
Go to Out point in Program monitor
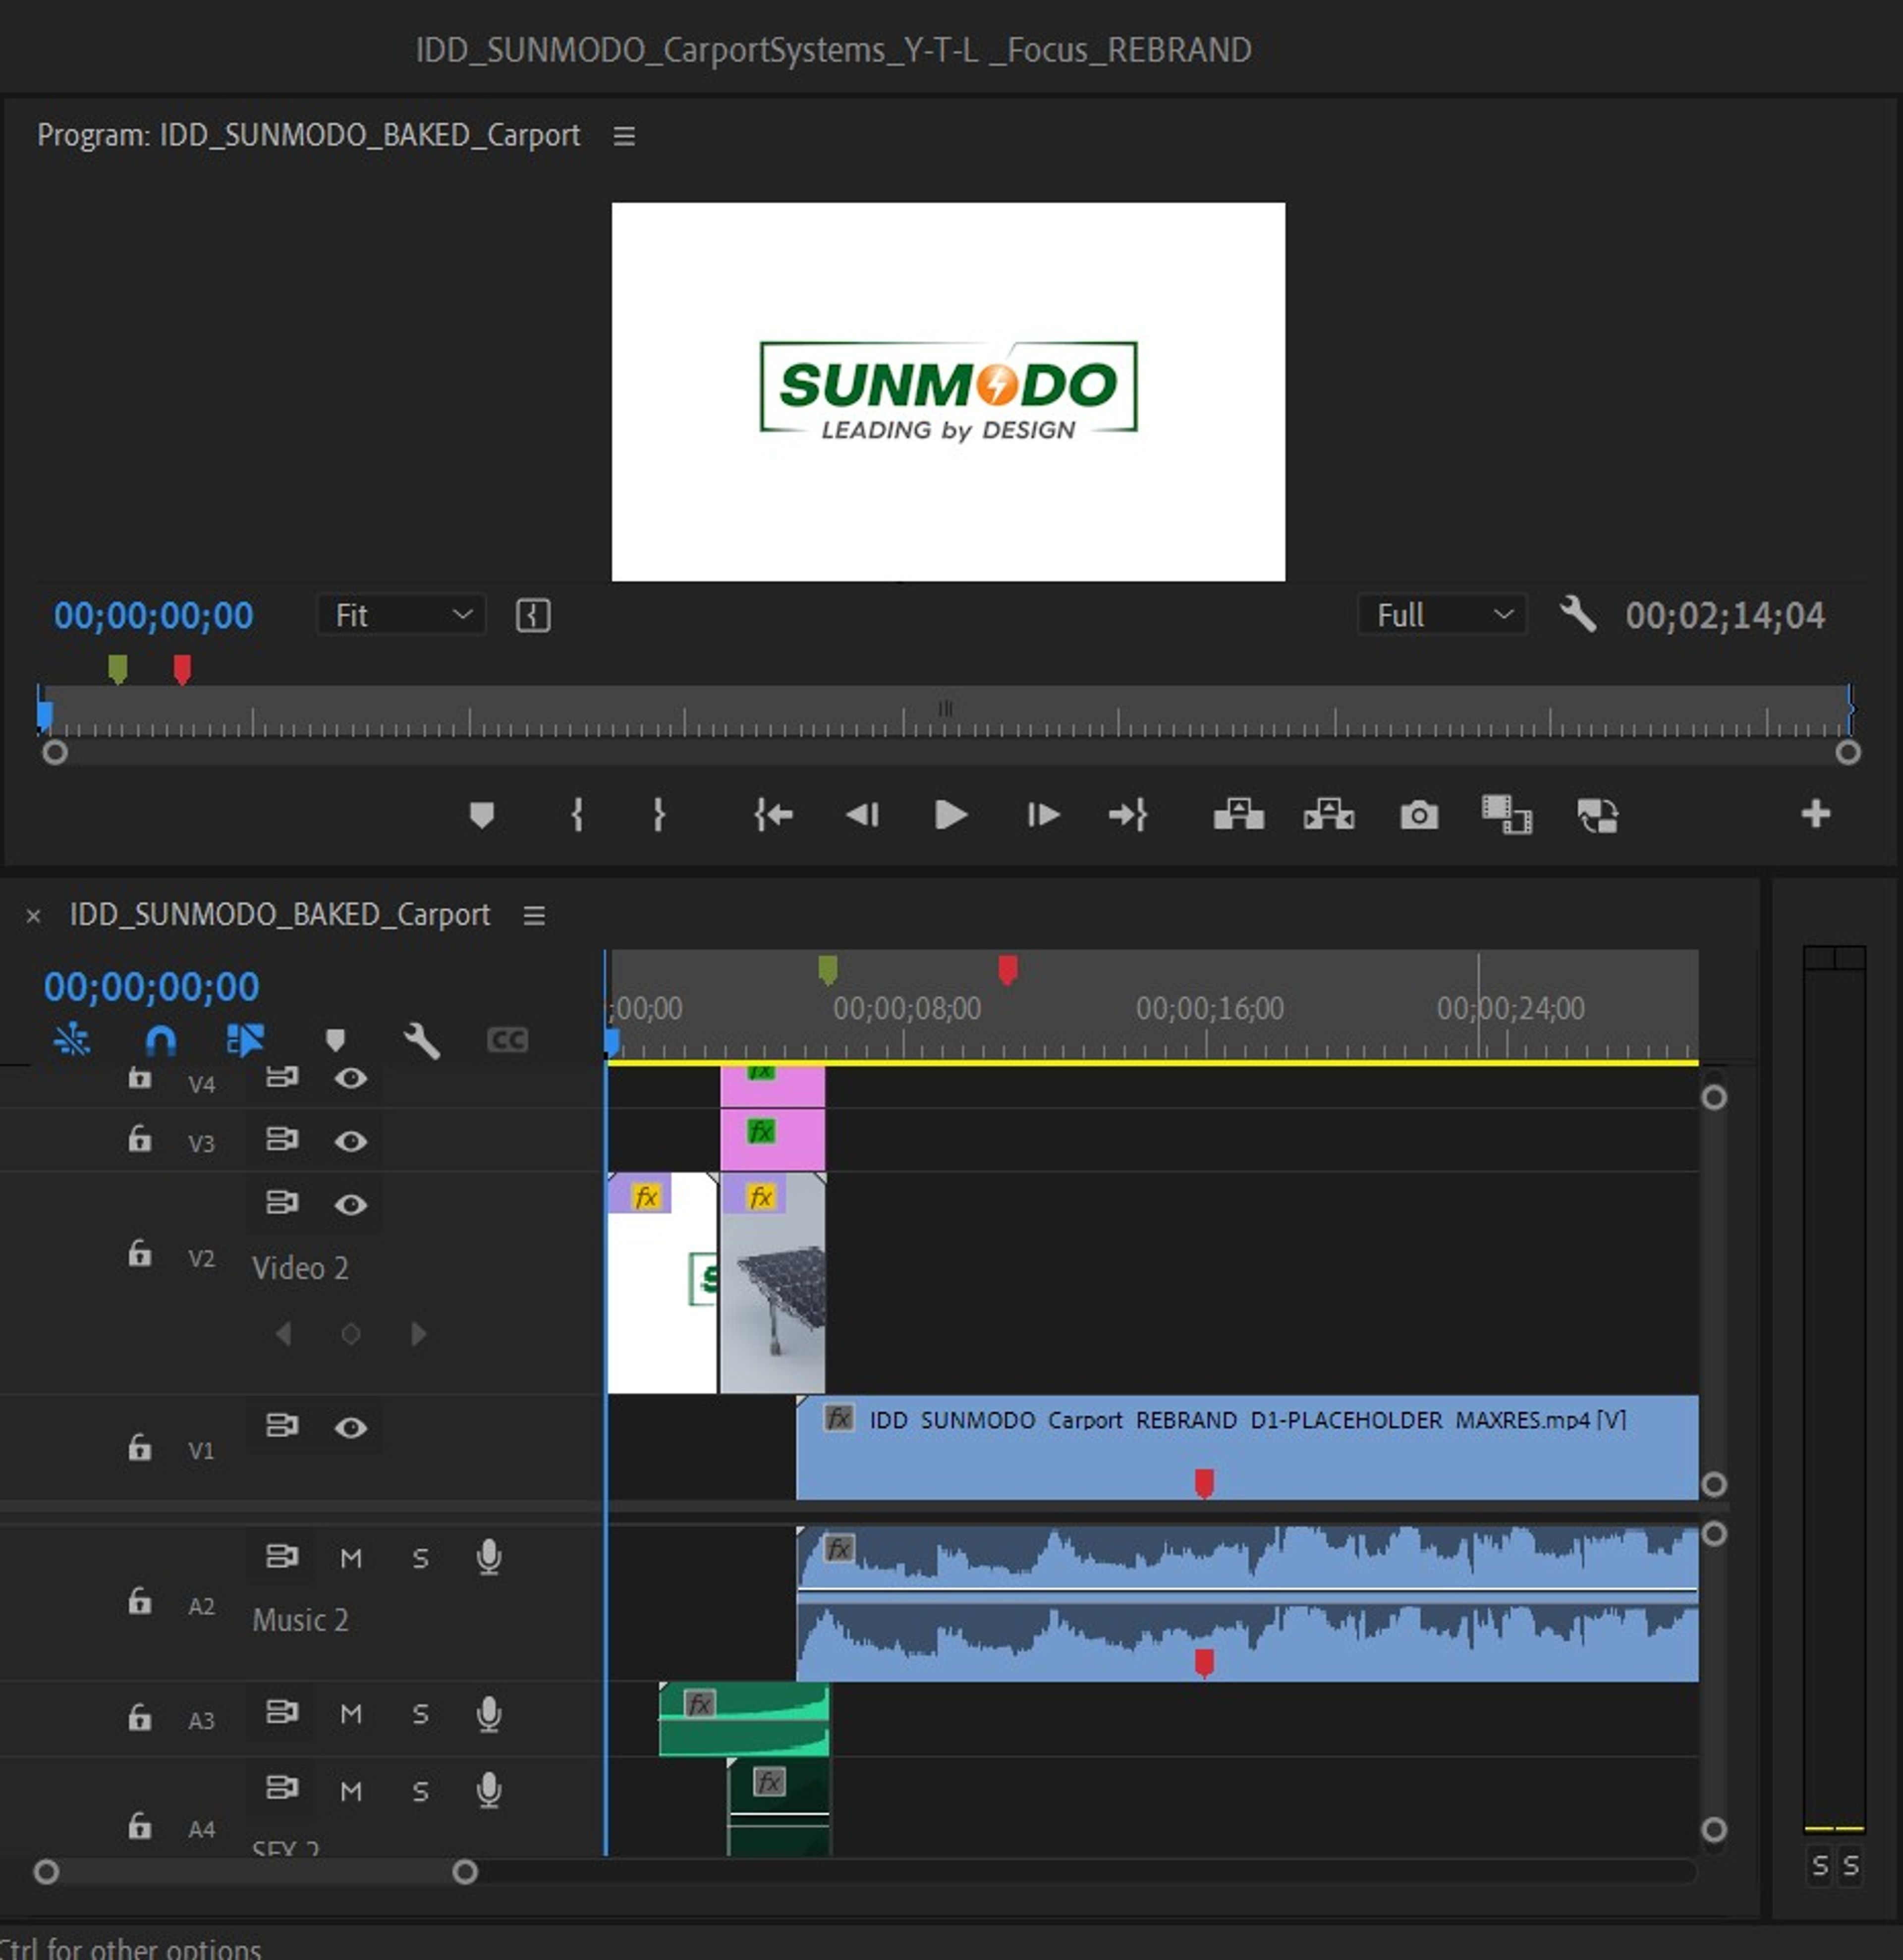(1128, 815)
